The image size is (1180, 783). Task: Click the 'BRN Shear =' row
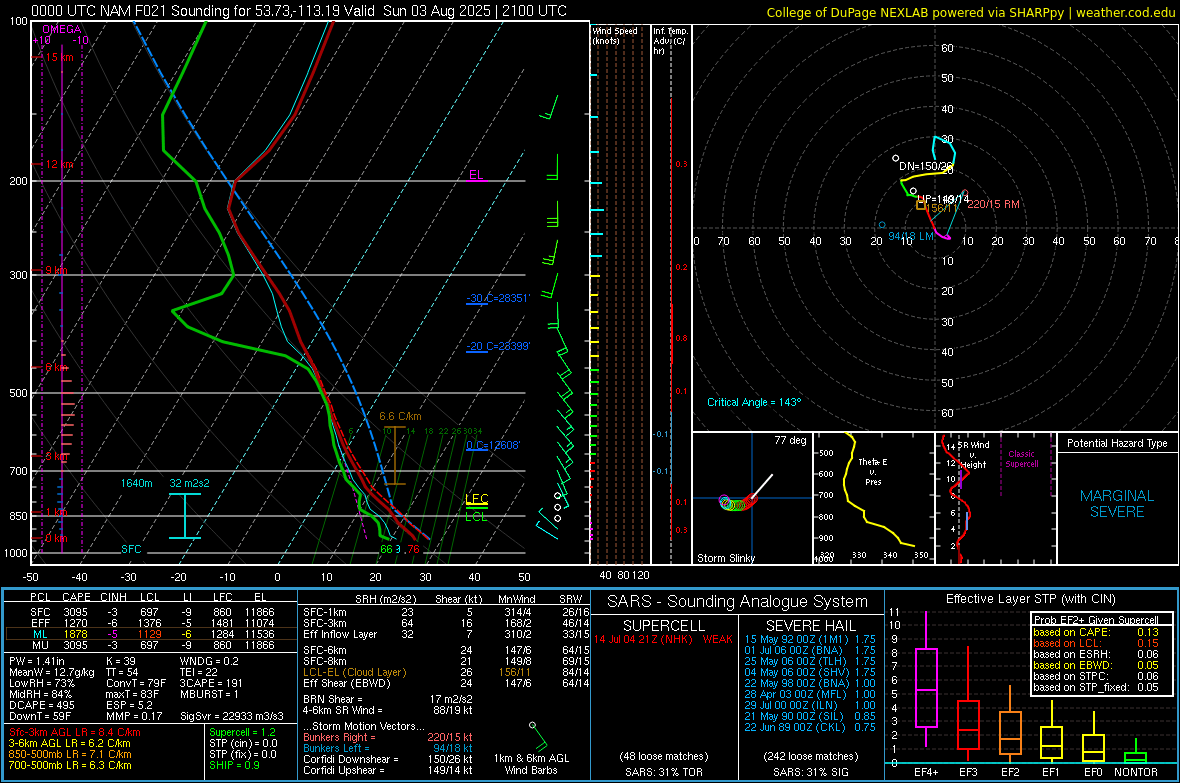click(x=388, y=699)
